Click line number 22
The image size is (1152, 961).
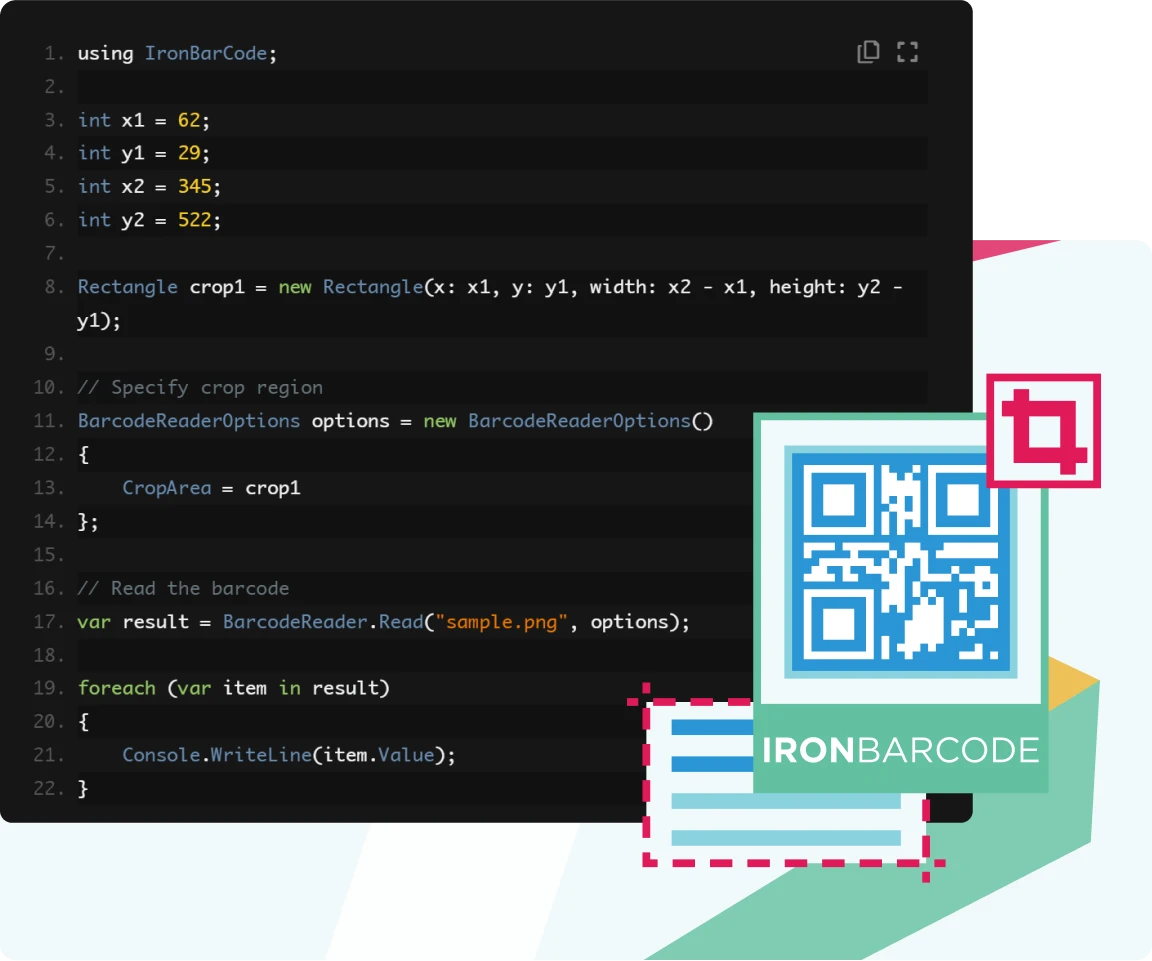click(x=48, y=788)
